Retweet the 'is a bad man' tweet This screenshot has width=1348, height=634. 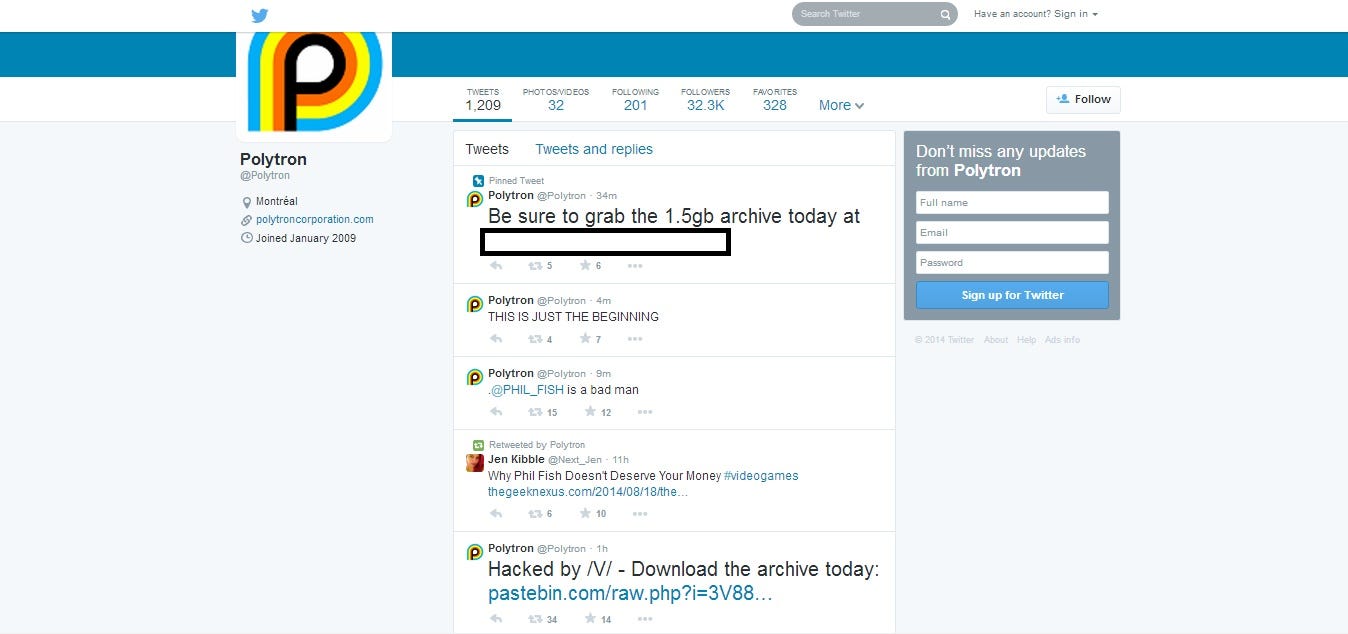535,412
